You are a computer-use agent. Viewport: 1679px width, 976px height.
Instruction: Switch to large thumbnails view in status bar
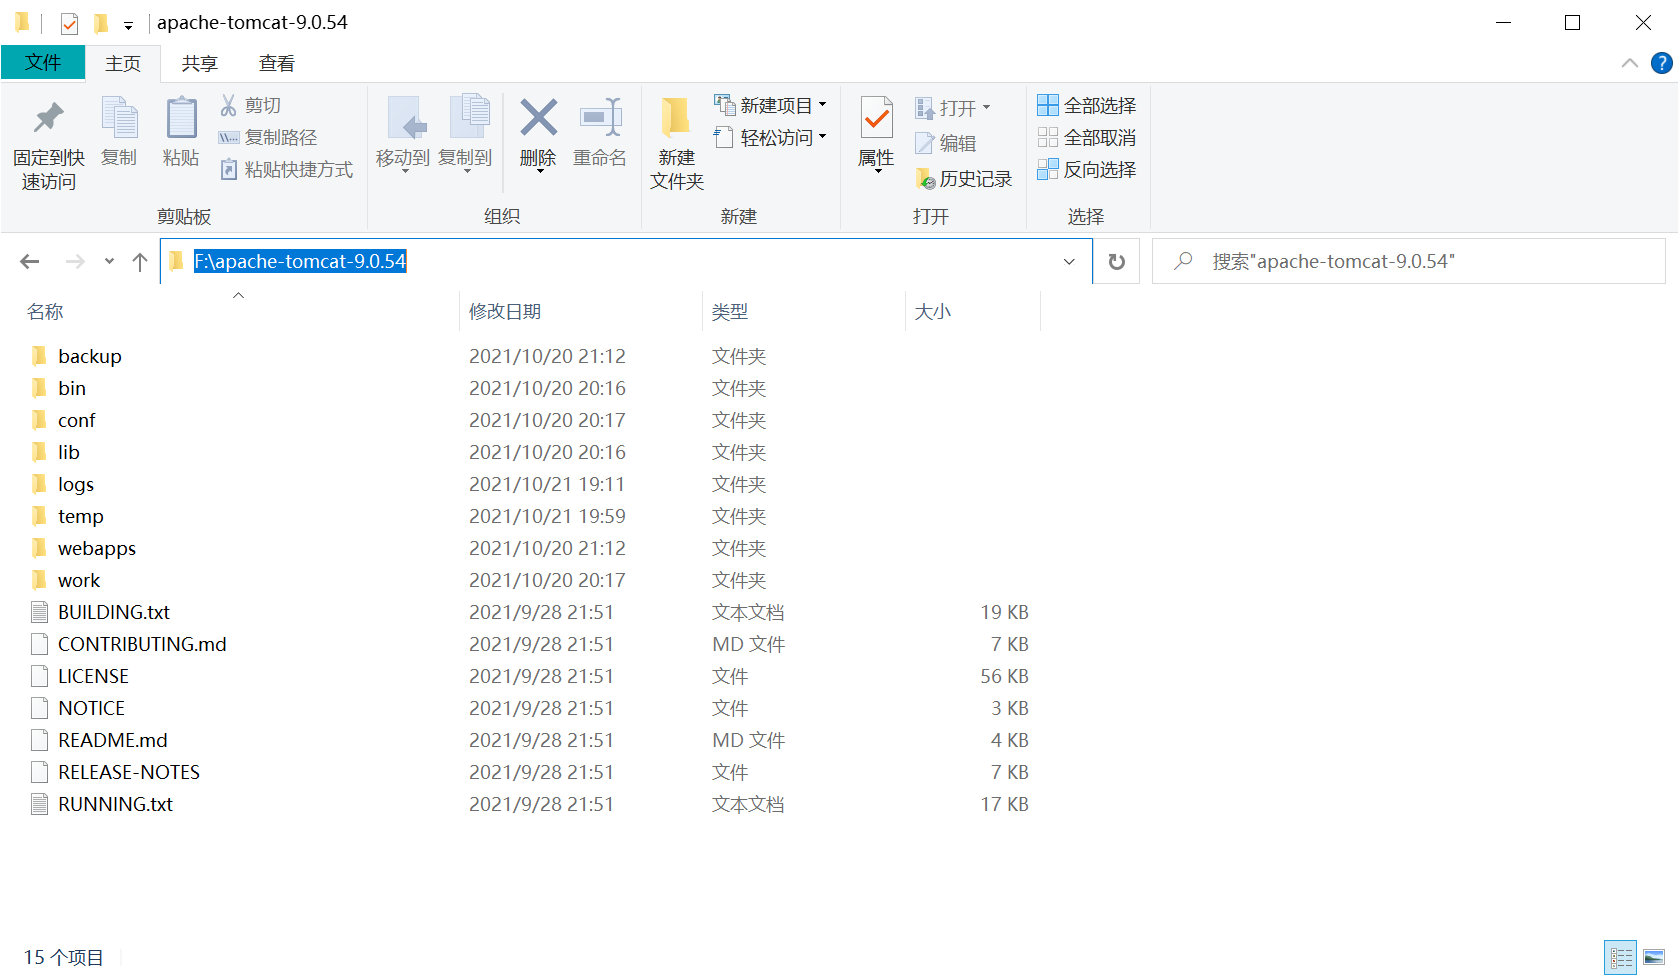1656,957
